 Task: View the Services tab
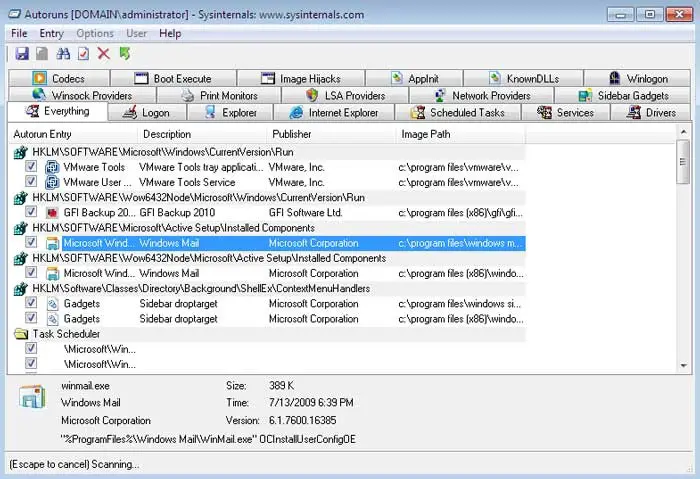[x=566, y=112]
